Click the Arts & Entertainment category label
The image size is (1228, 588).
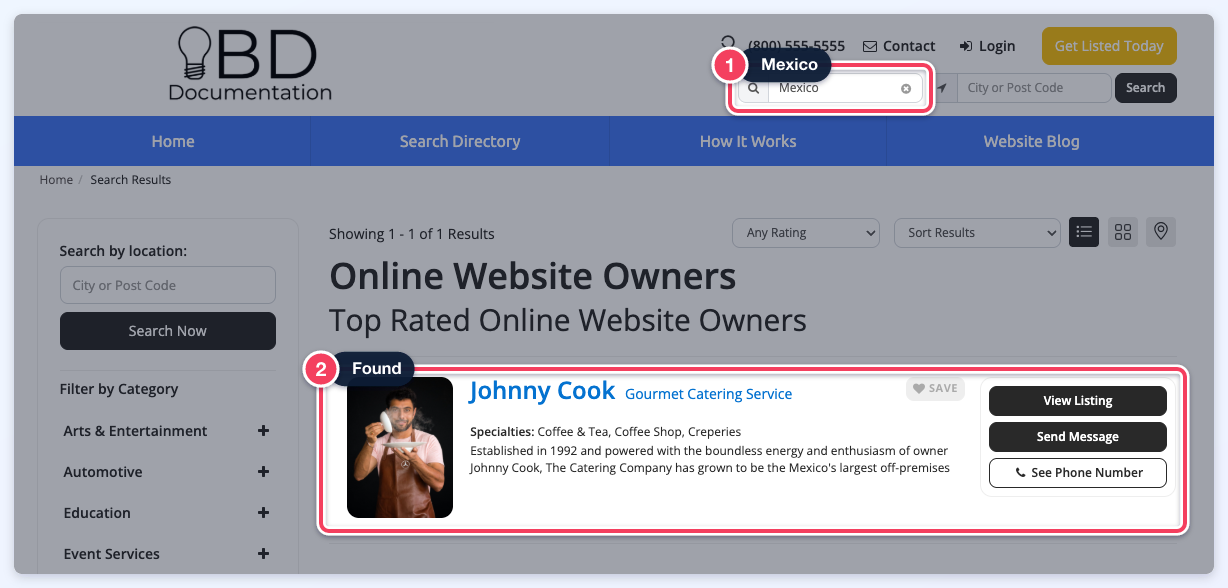[136, 431]
